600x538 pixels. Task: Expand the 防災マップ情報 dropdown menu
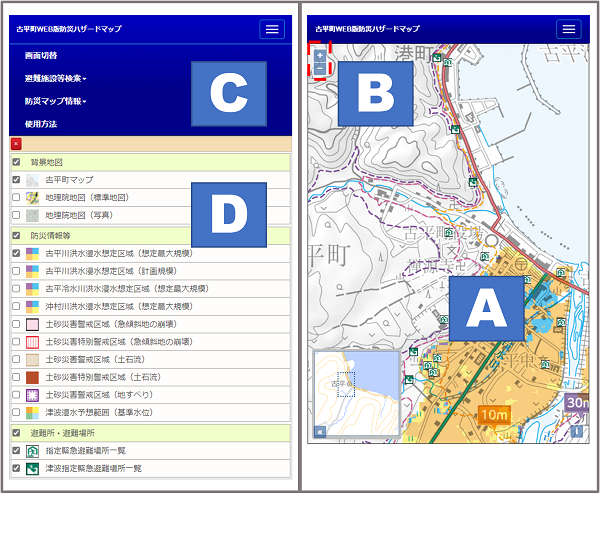55,101
